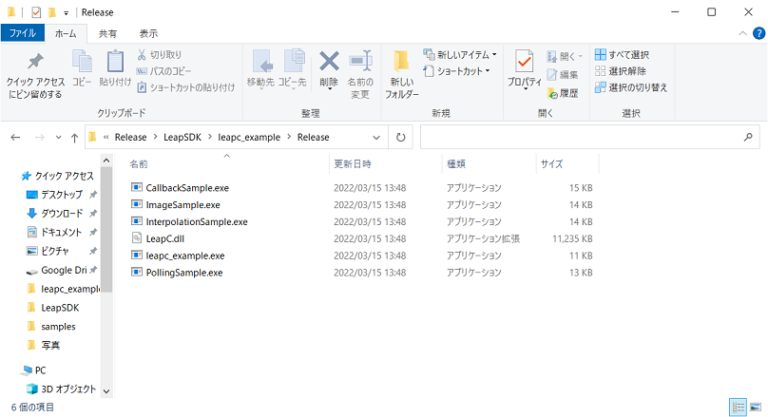Click the Pin to Quick Access icon

pyautogui.click(x=35, y=72)
